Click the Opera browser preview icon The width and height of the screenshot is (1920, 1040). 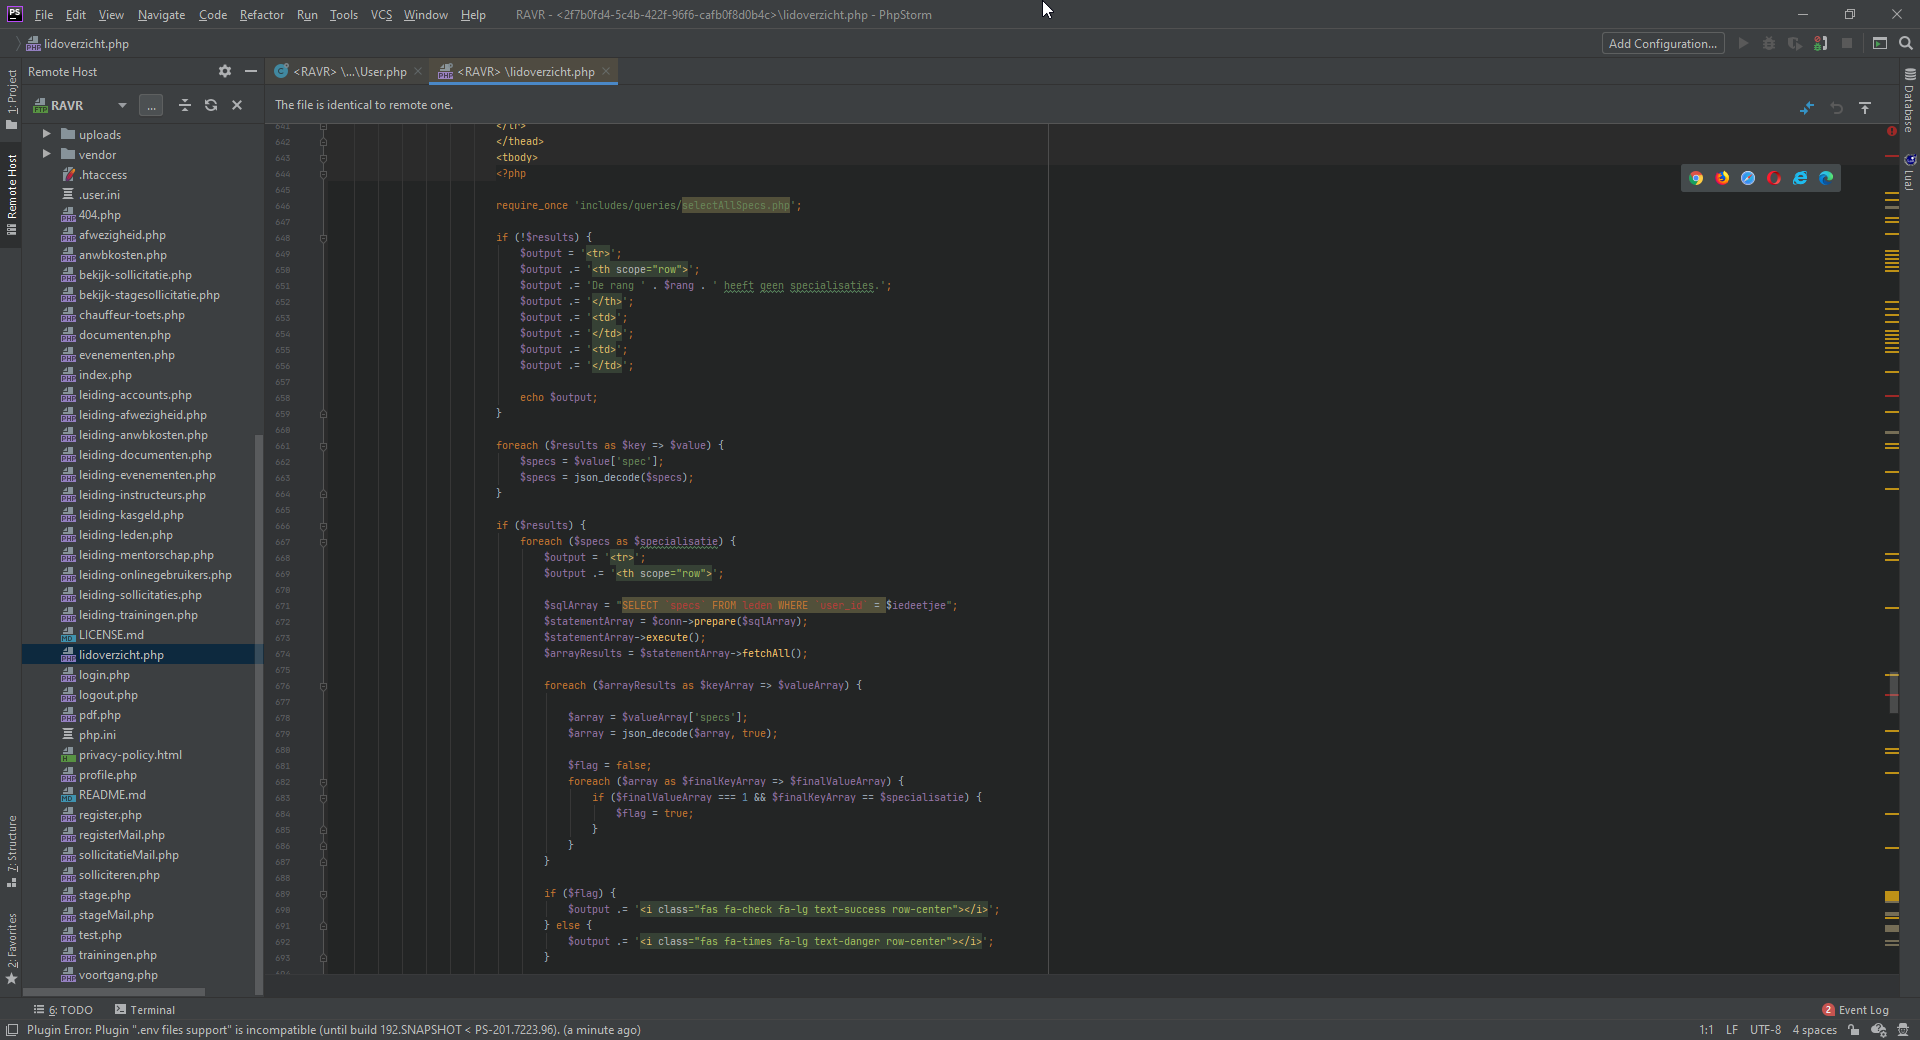(x=1774, y=178)
